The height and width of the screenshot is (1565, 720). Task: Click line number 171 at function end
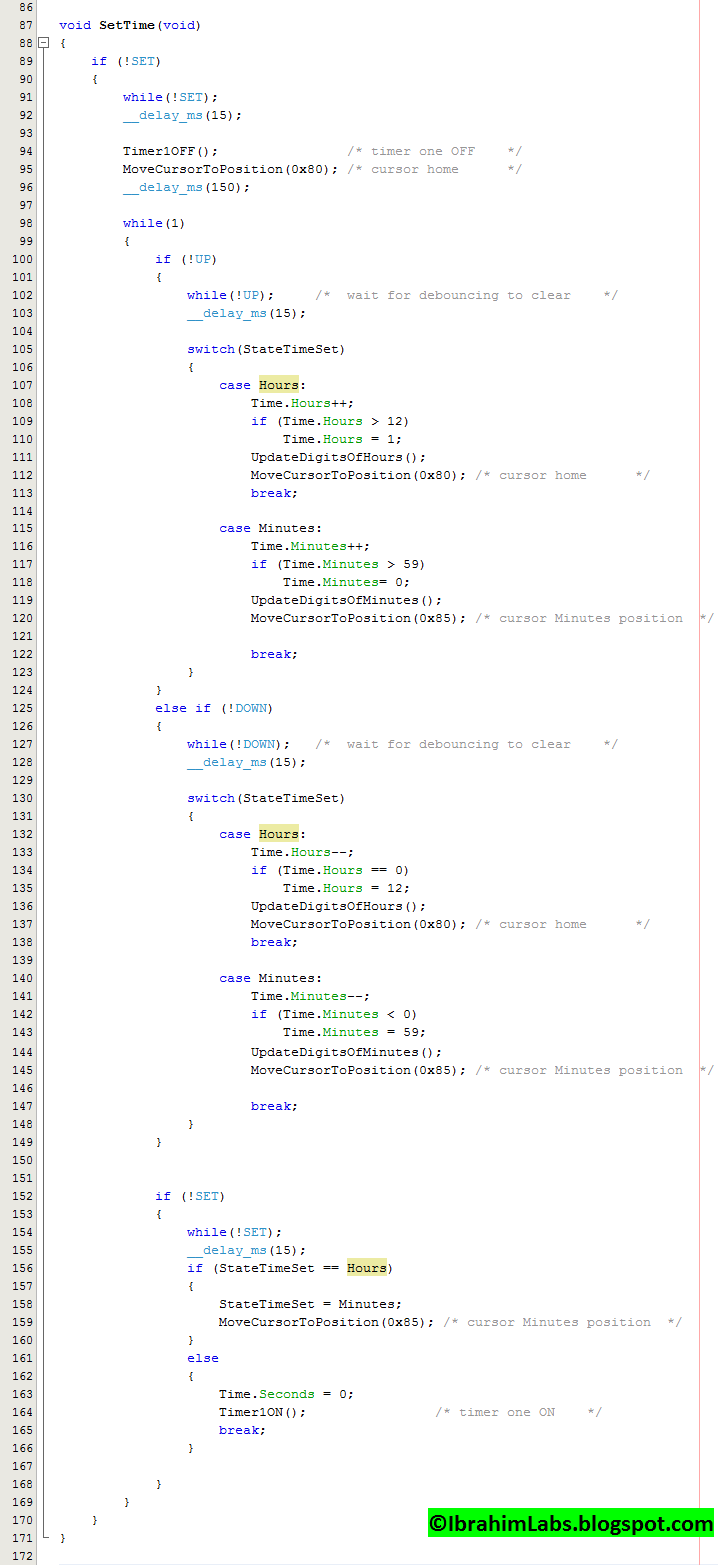22,1538
